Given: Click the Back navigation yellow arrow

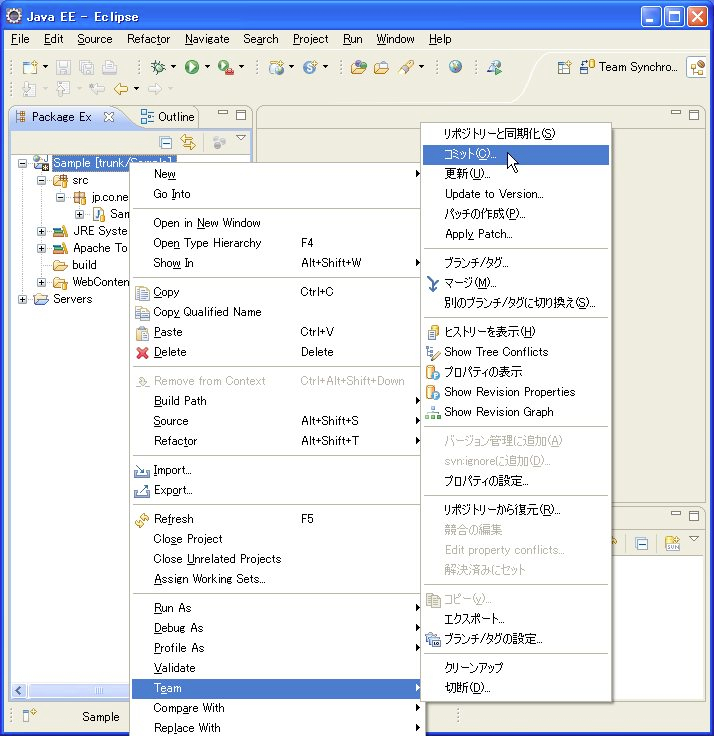Looking at the screenshot, I should [x=121, y=88].
